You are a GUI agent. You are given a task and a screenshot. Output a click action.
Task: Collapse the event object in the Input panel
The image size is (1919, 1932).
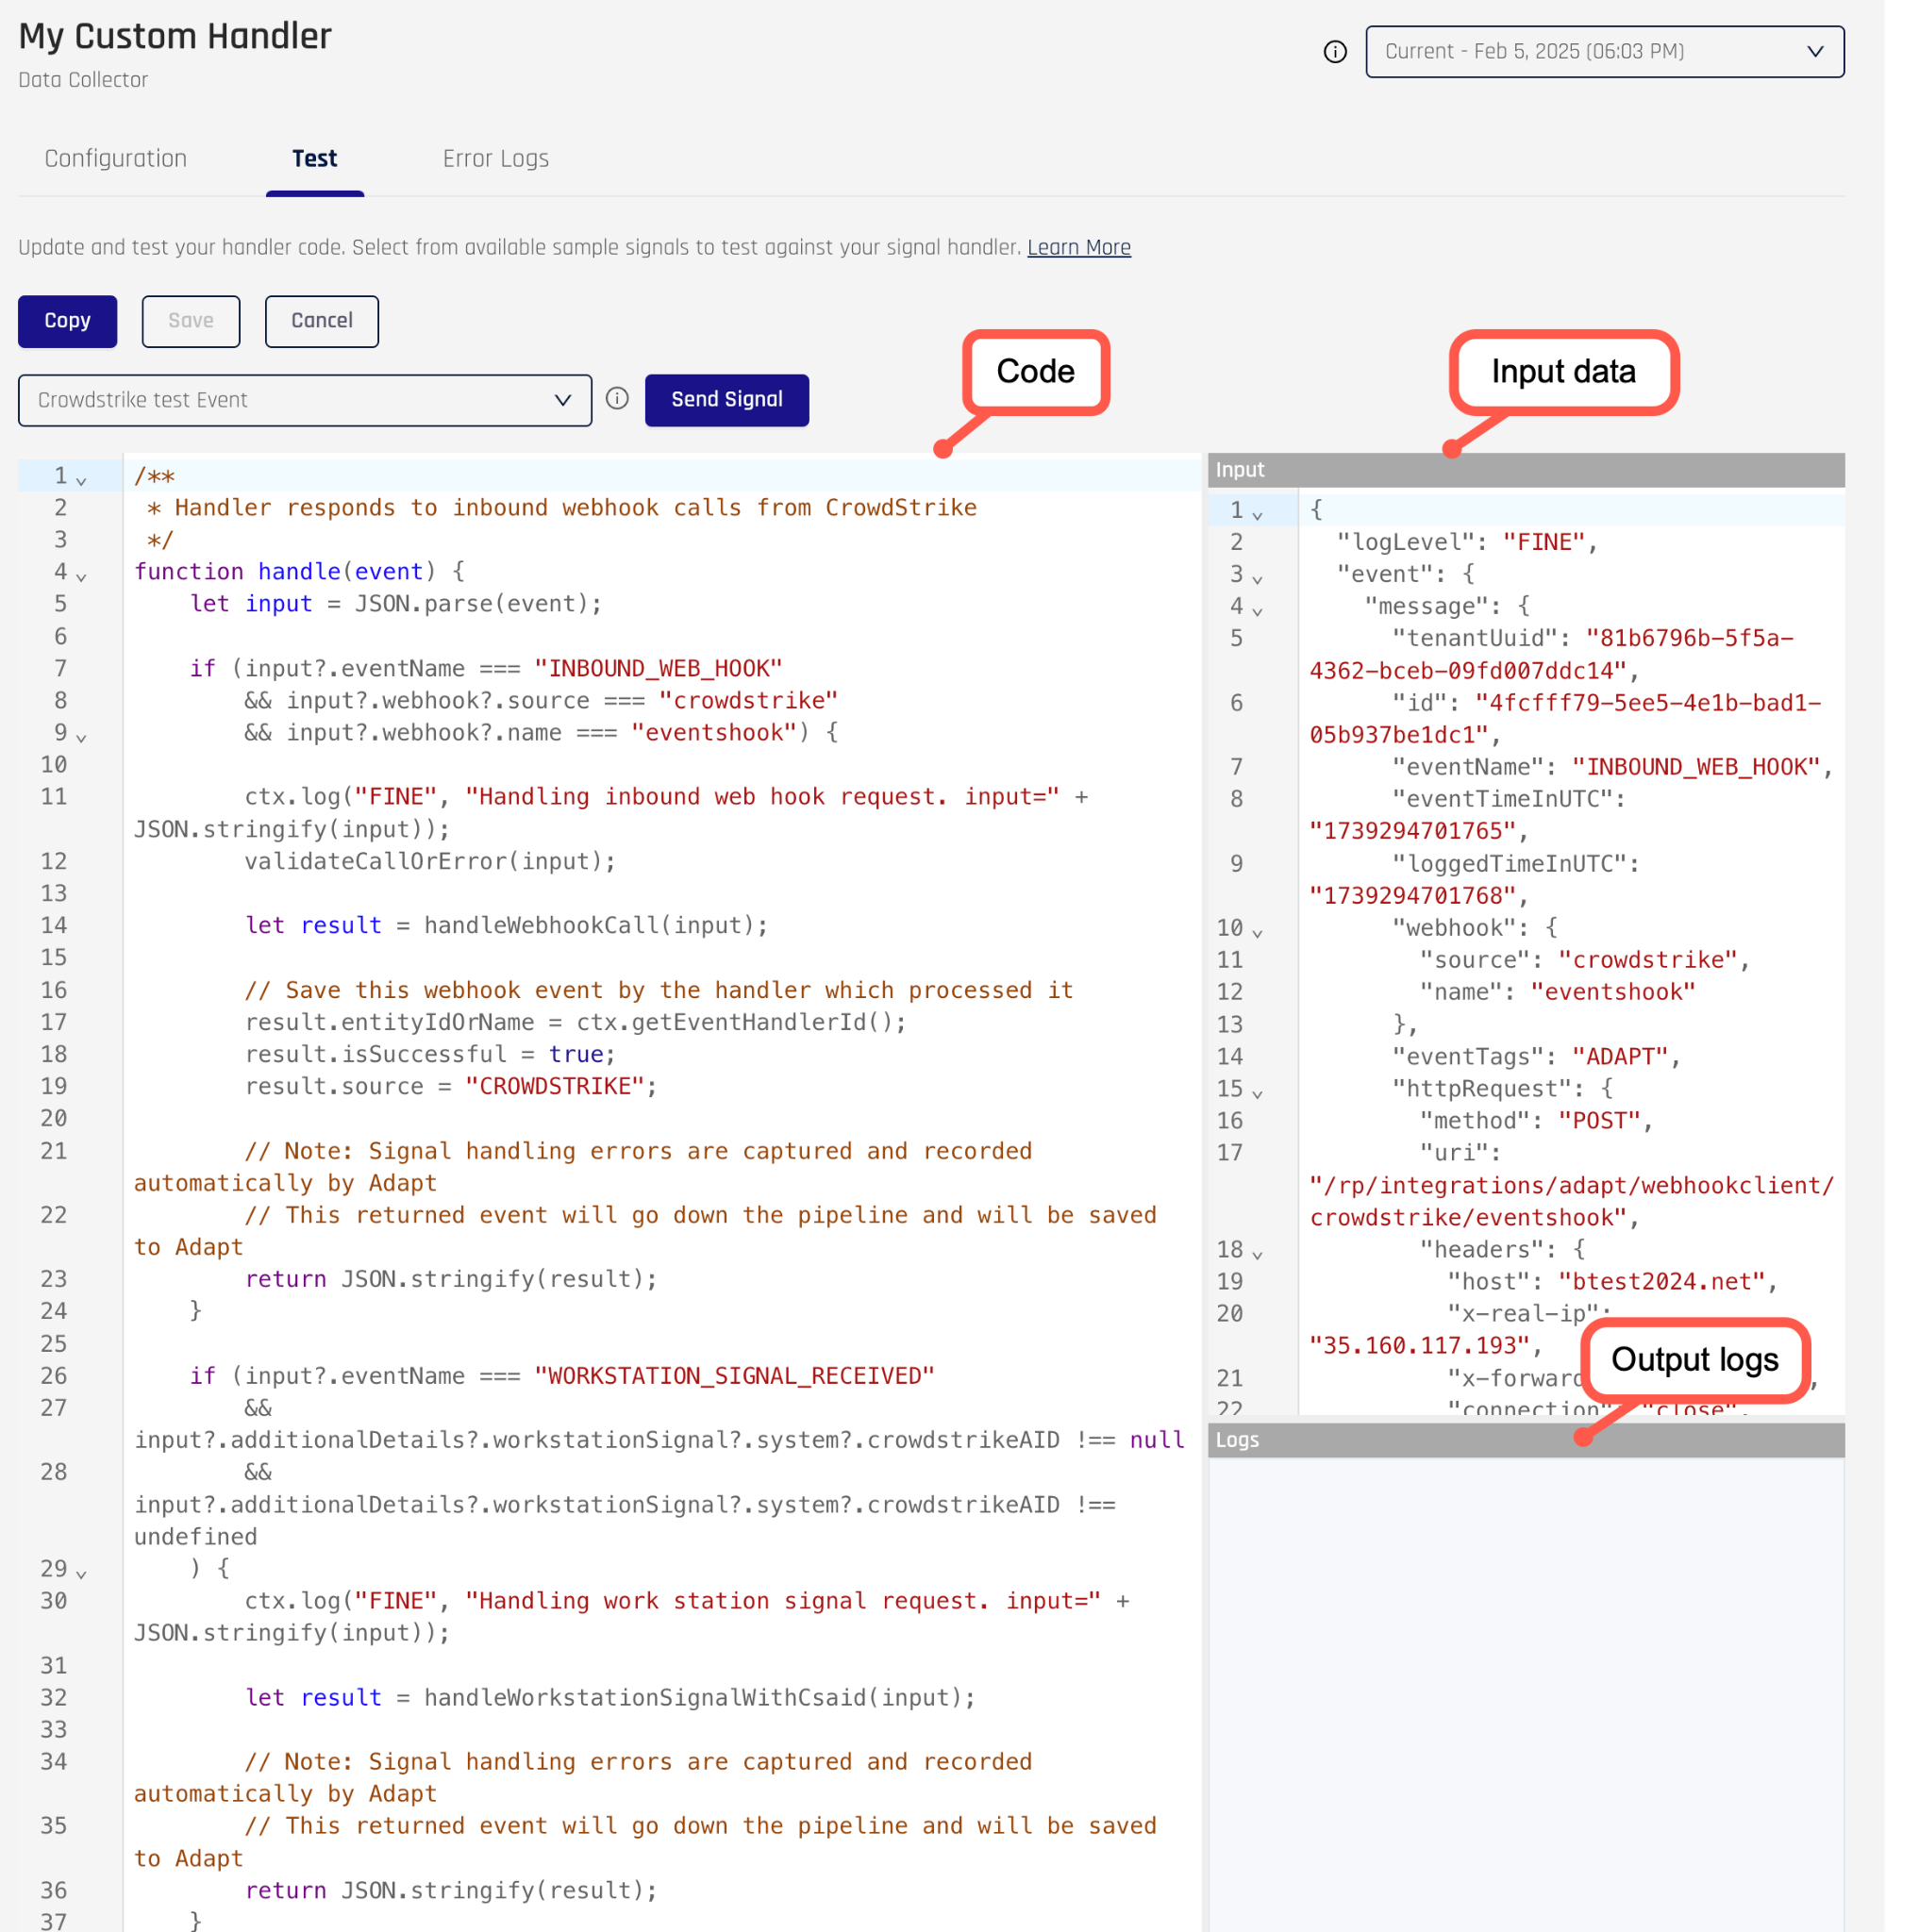(x=1258, y=578)
